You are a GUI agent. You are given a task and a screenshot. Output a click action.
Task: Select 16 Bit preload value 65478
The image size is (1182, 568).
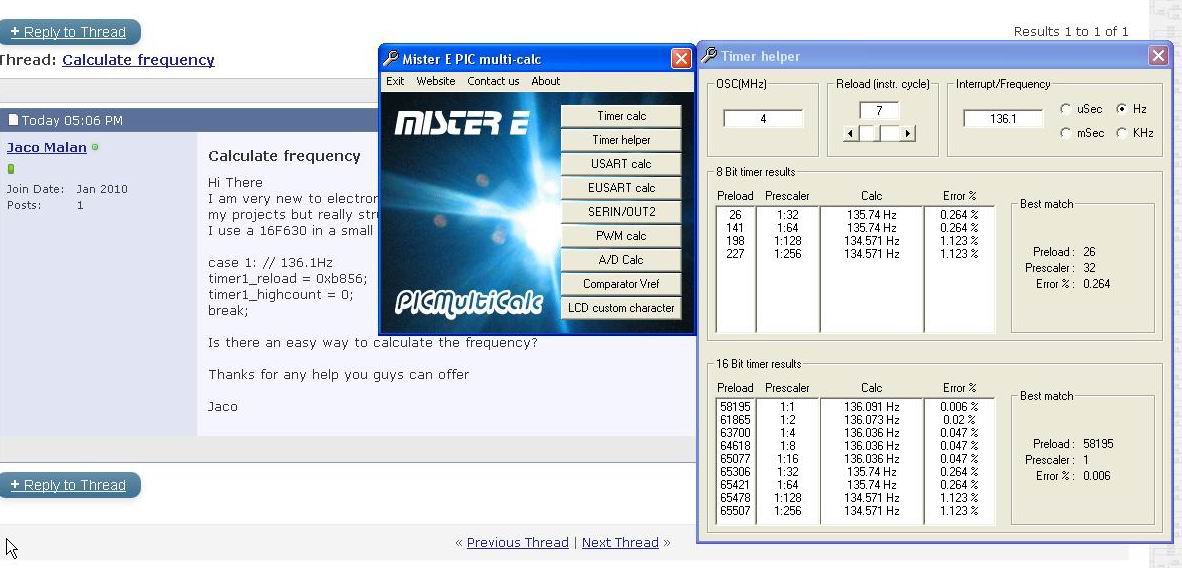pyautogui.click(x=735, y=498)
